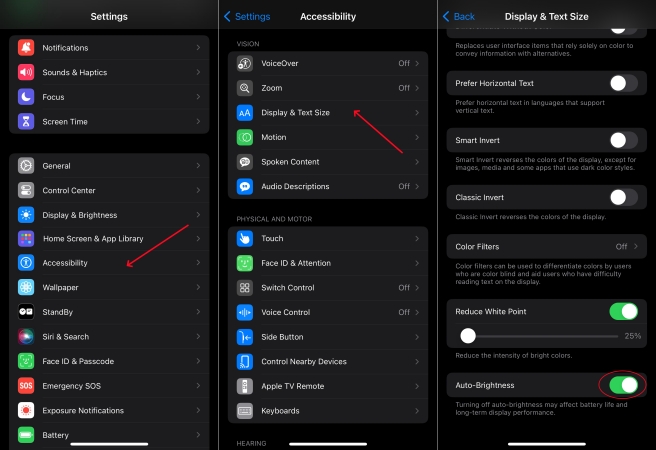Image resolution: width=656 pixels, height=450 pixels.
Task: Open Spoken Content row chevron
Action: [x=417, y=162]
